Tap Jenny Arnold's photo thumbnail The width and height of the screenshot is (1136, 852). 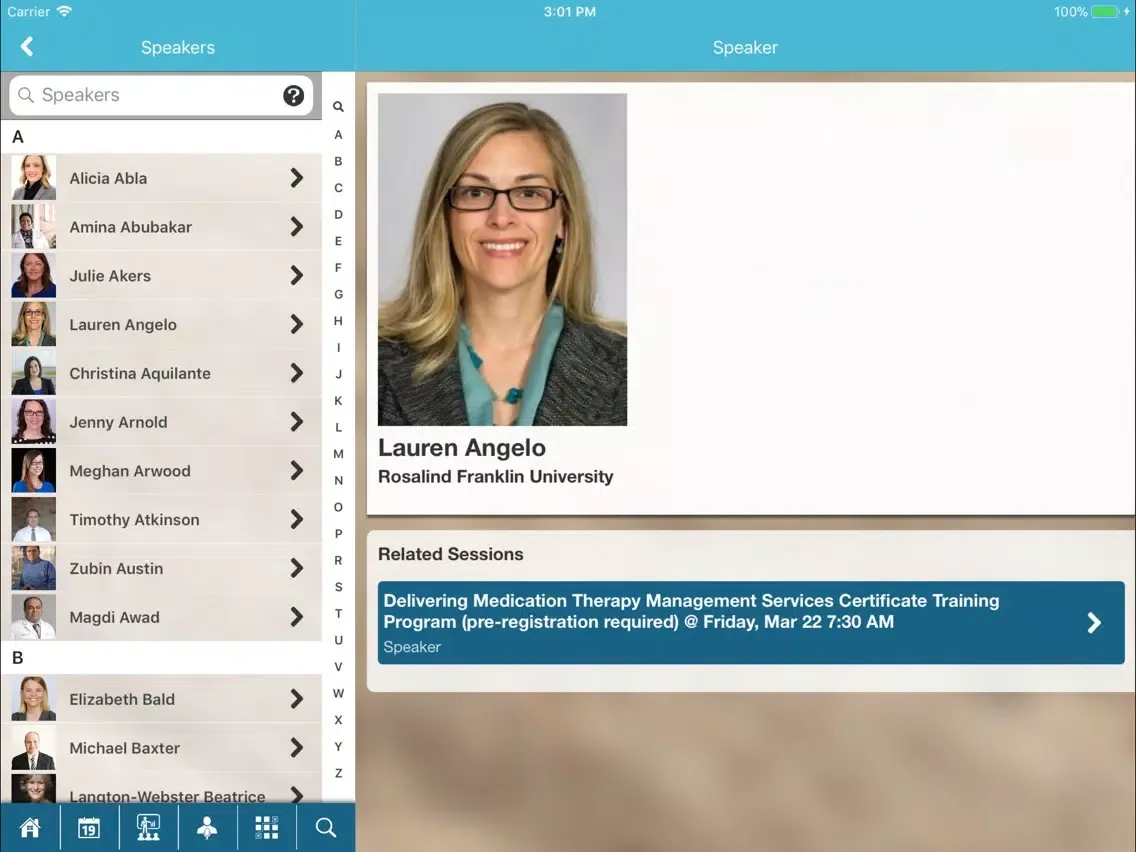[x=33, y=422]
